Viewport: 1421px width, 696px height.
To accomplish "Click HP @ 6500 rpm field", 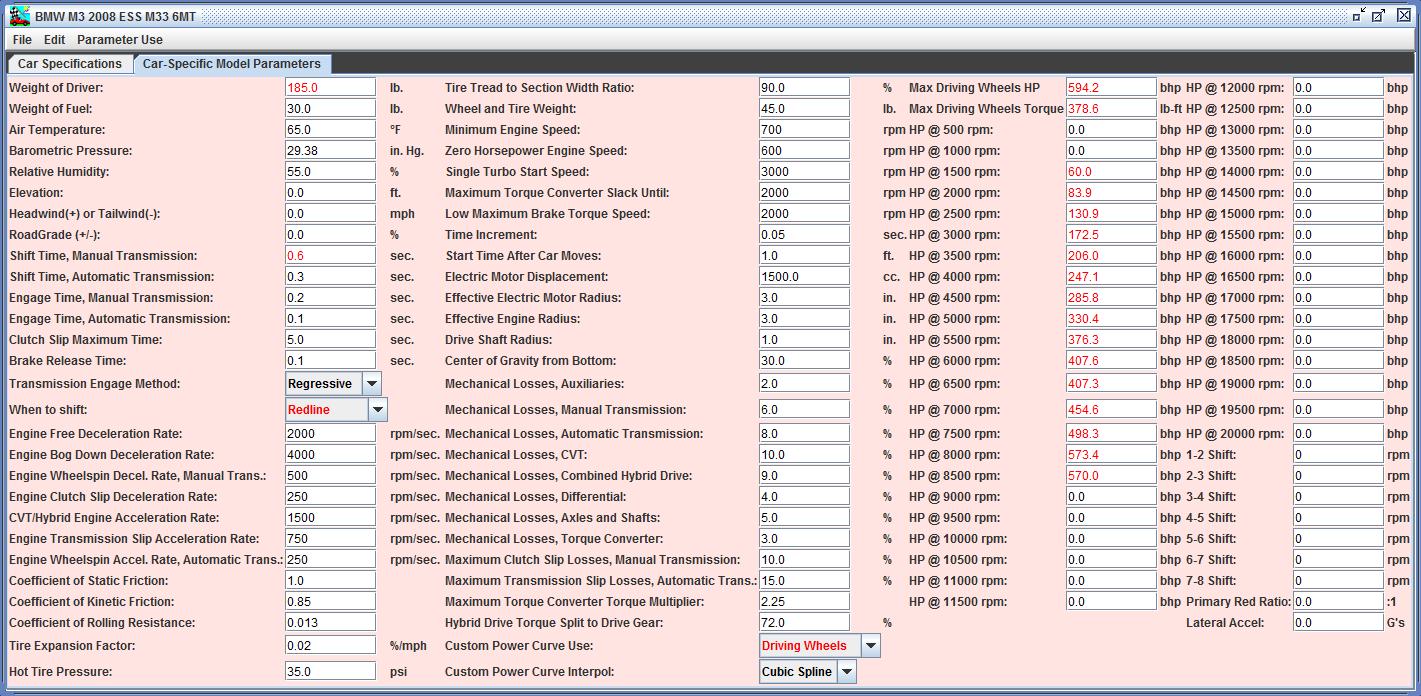I will 1111,384.
